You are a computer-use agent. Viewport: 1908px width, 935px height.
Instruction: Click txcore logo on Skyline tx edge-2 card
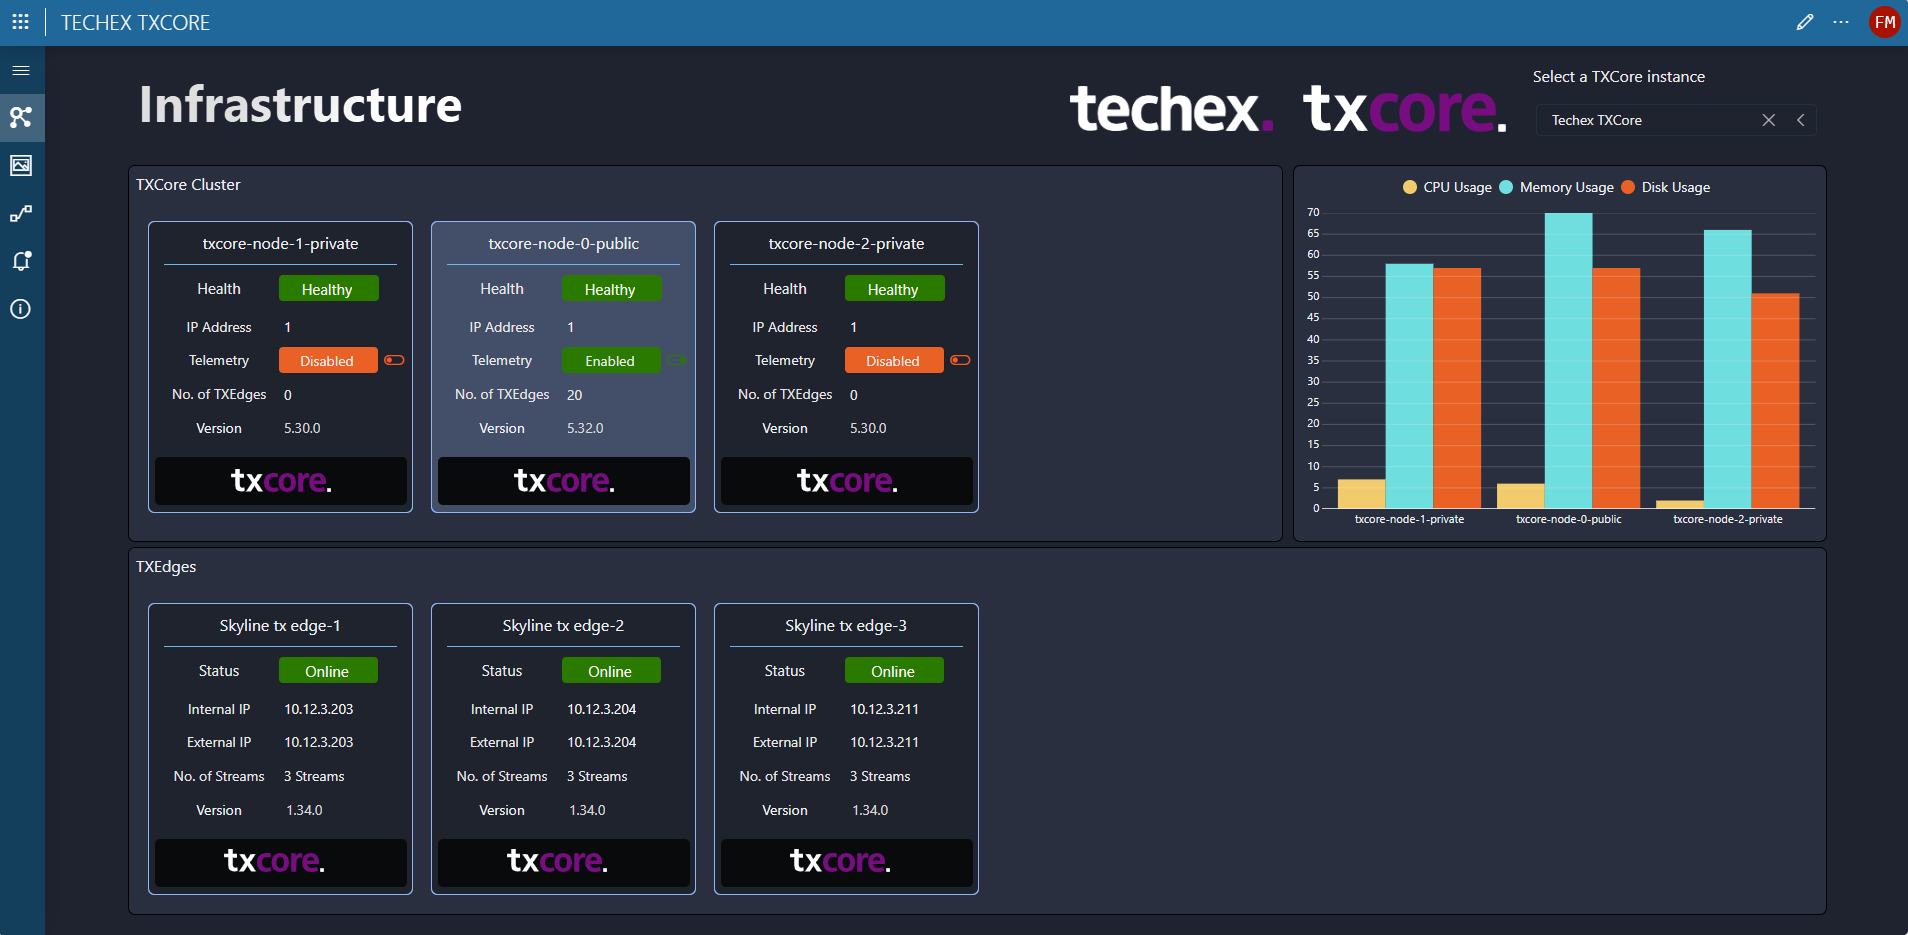564,863
